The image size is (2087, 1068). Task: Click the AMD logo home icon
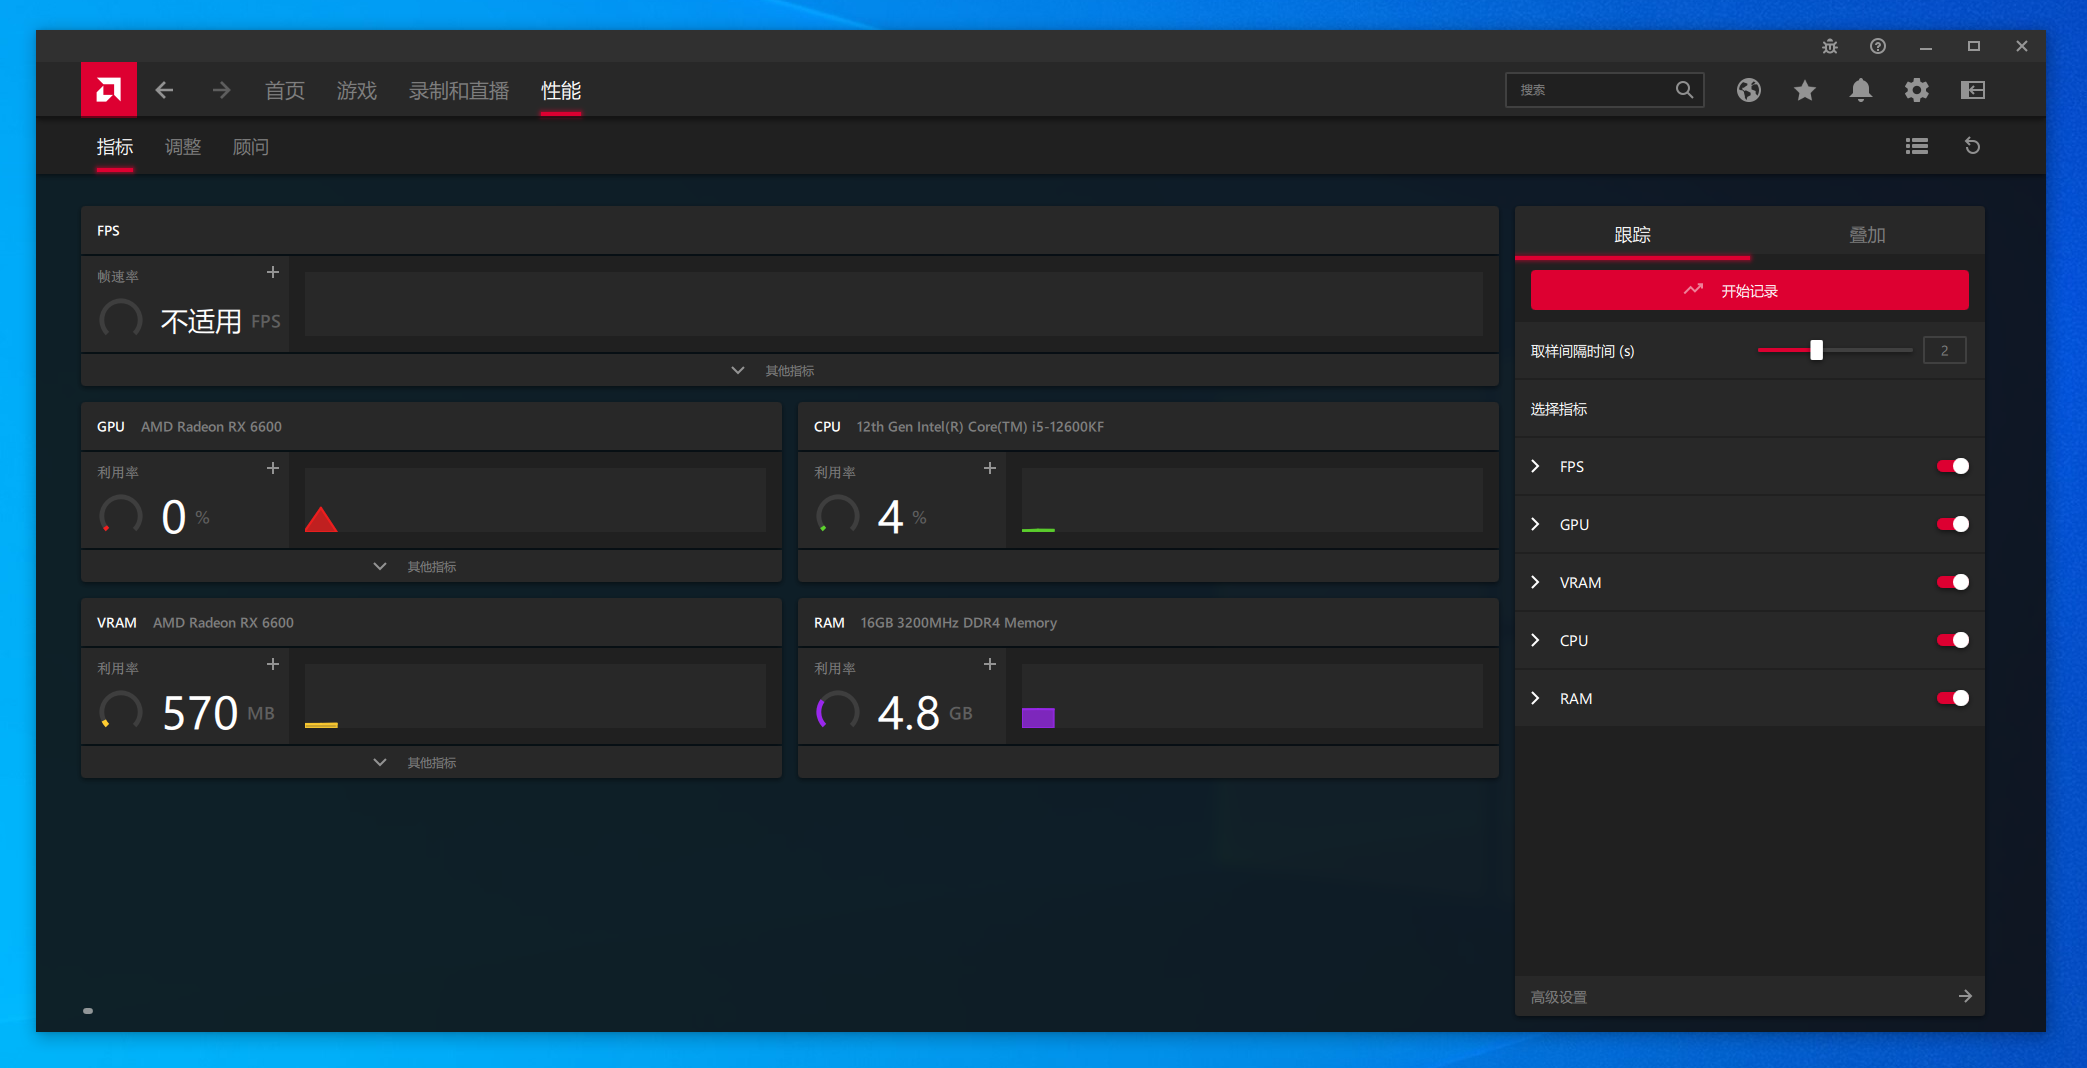point(109,90)
